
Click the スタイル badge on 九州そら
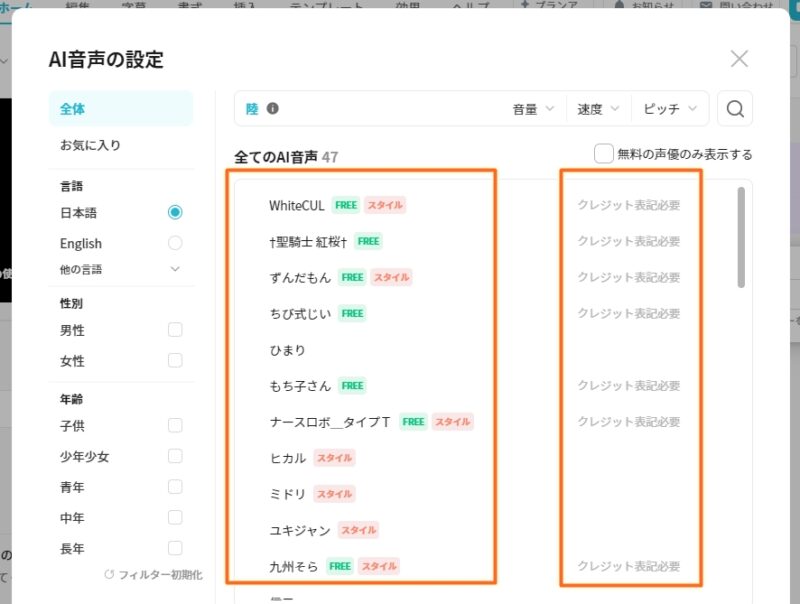(379, 566)
